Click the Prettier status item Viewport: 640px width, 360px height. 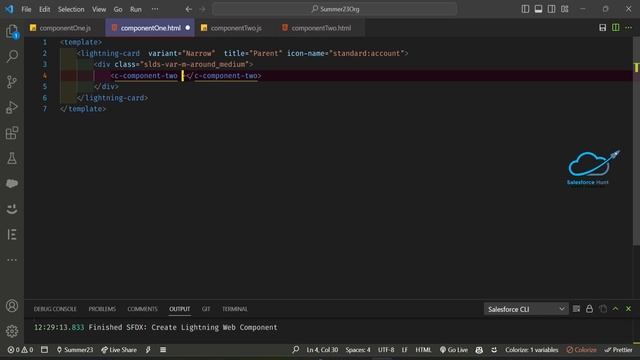(x=618, y=350)
